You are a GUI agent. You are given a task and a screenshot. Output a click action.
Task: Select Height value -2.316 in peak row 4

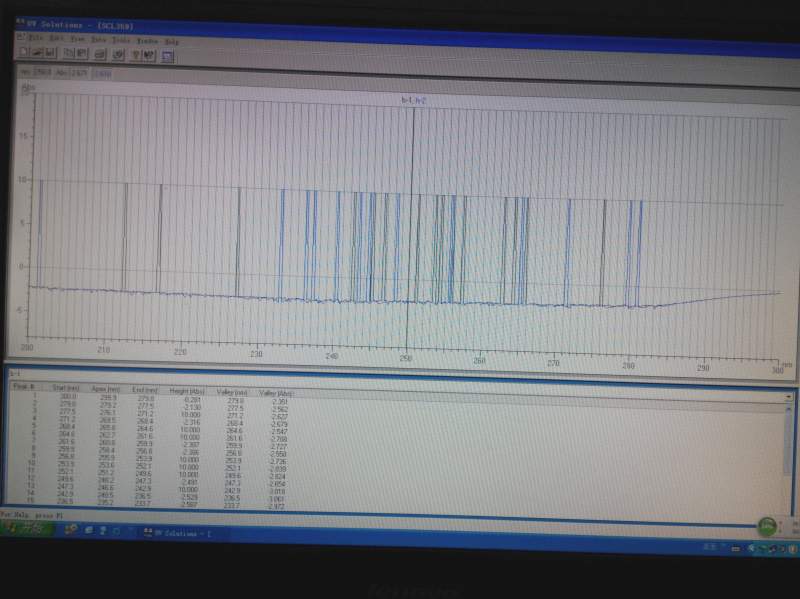(191, 422)
